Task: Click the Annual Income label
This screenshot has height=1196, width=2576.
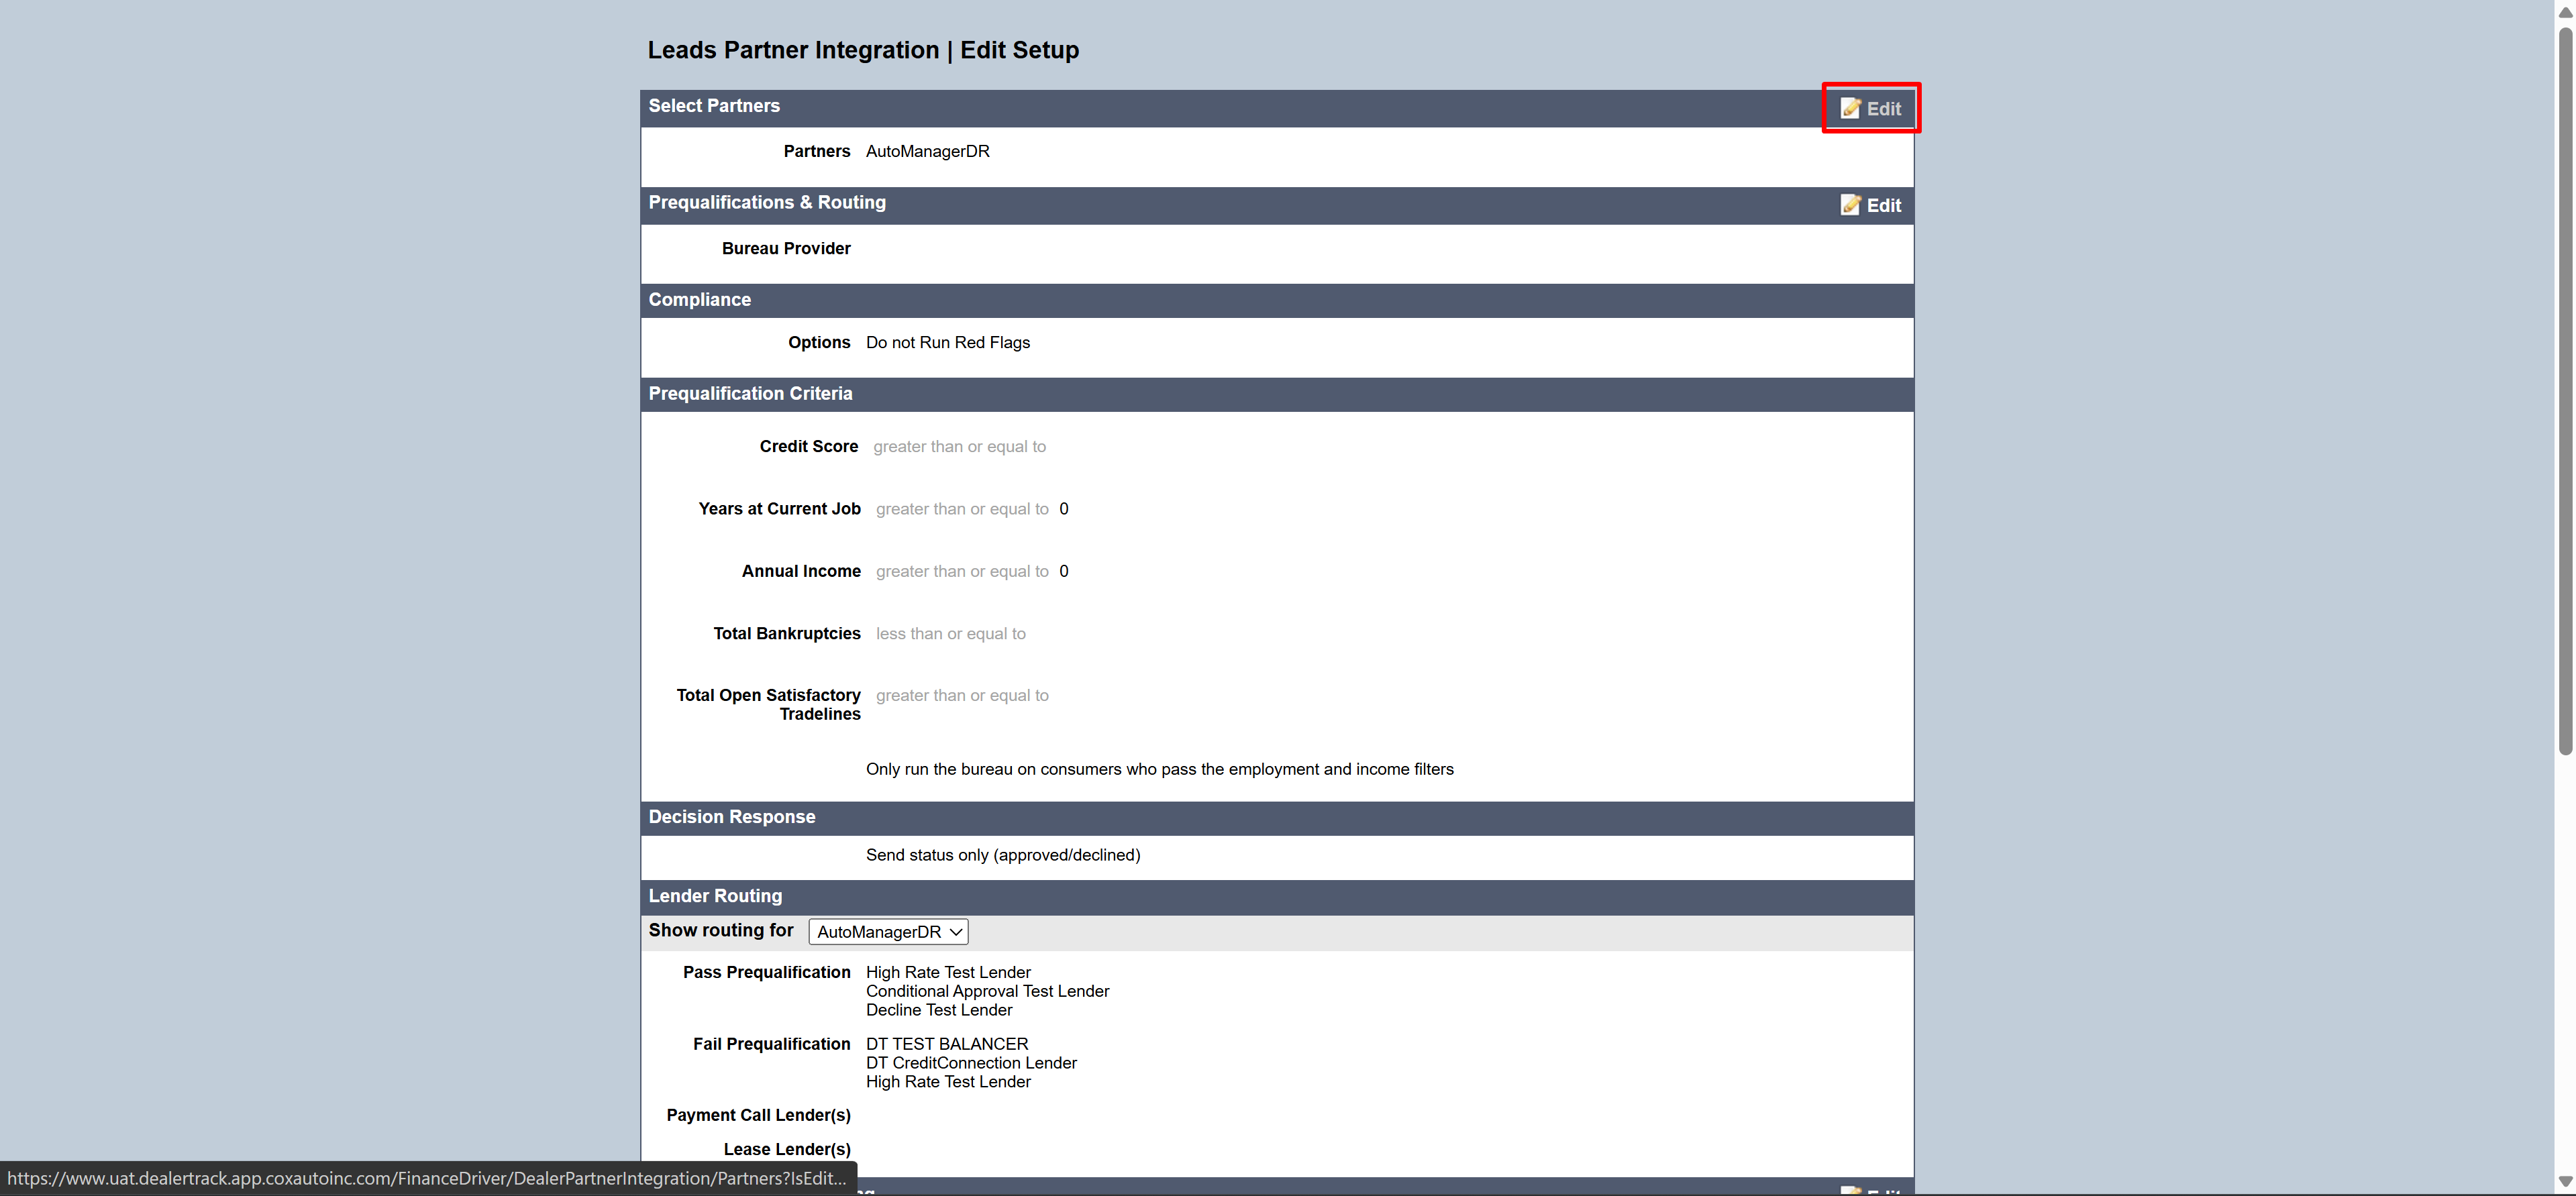Action: [x=801, y=571]
